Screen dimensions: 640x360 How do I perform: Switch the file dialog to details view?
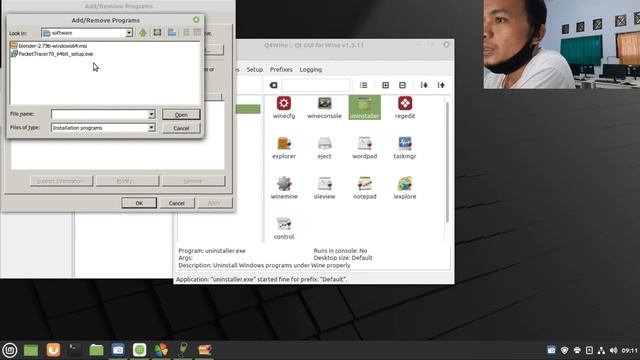pos(197,33)
